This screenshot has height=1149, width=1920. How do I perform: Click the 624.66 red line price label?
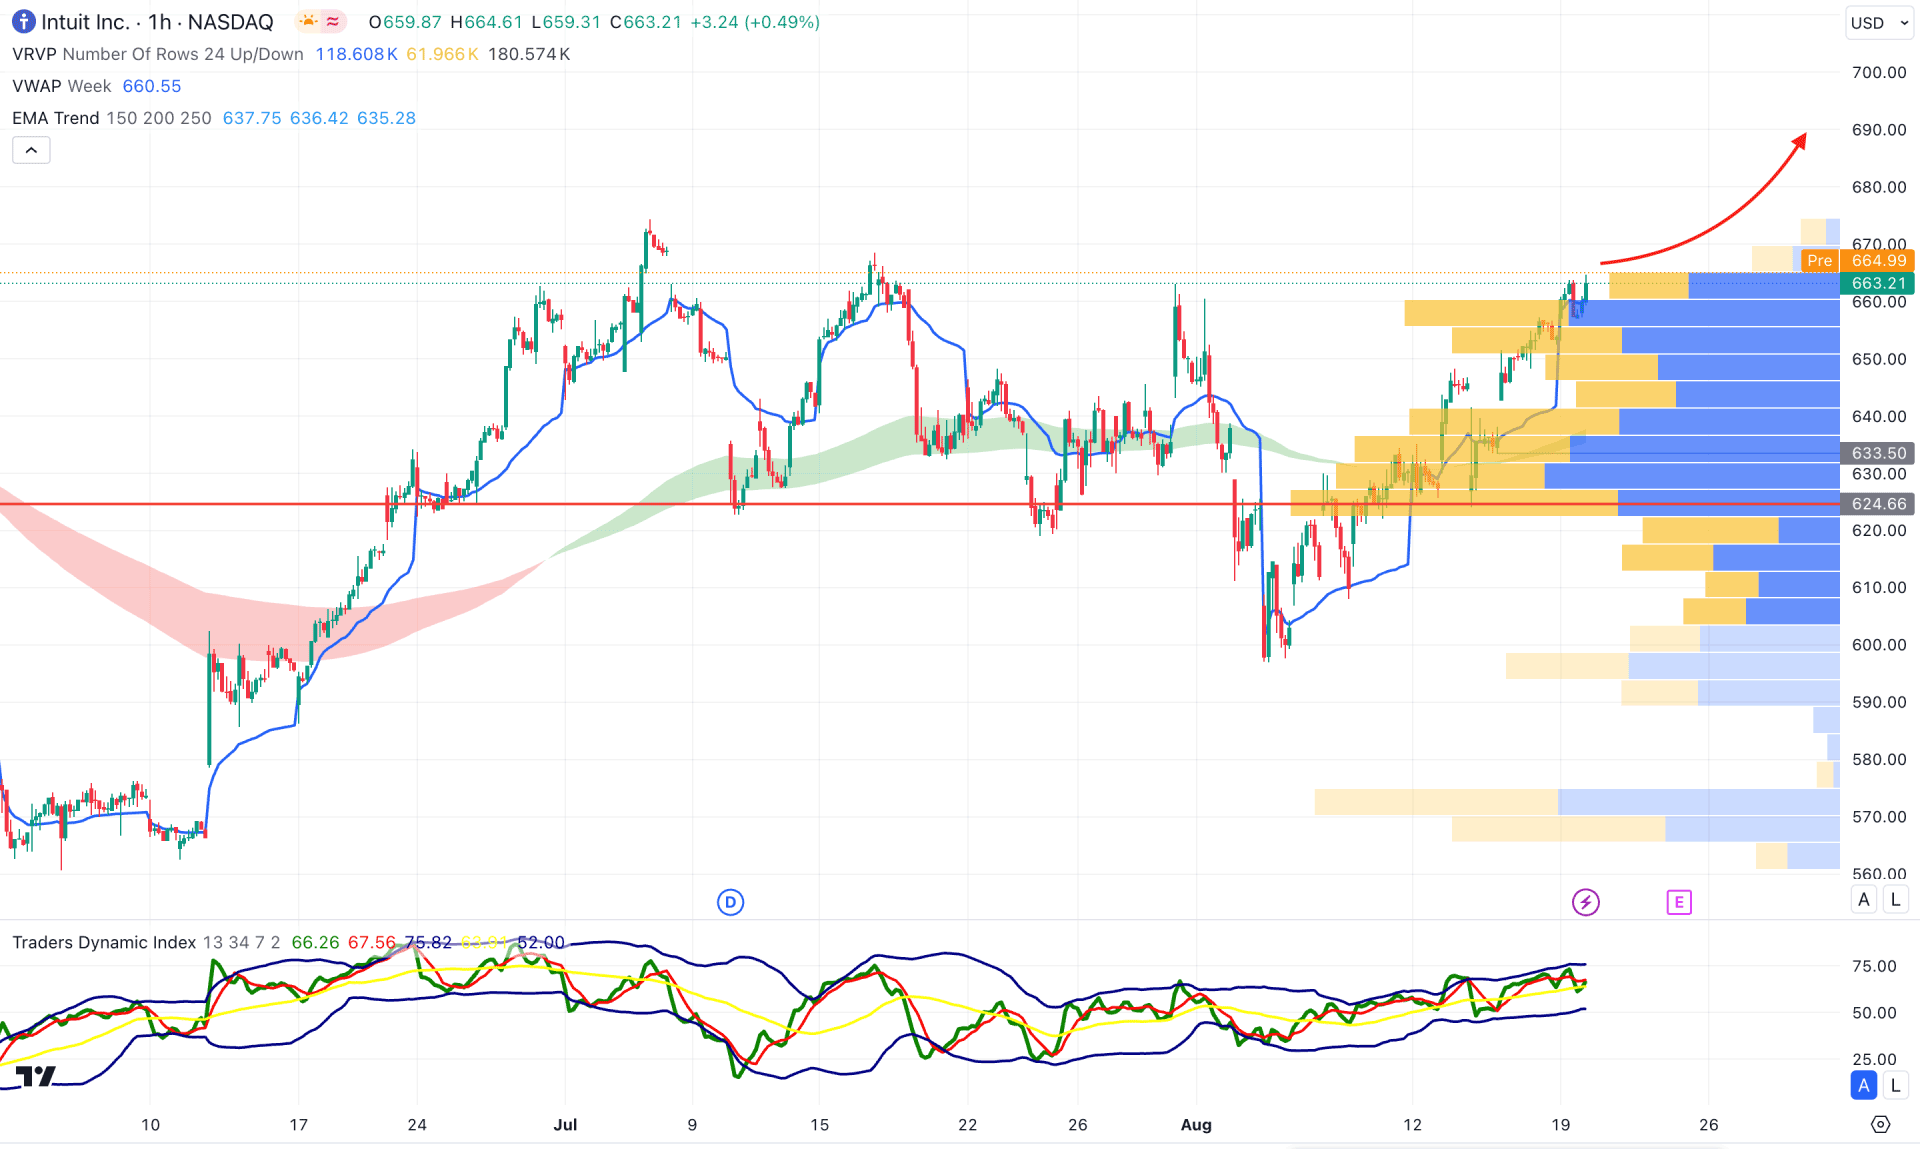[x=1878, y=504]
